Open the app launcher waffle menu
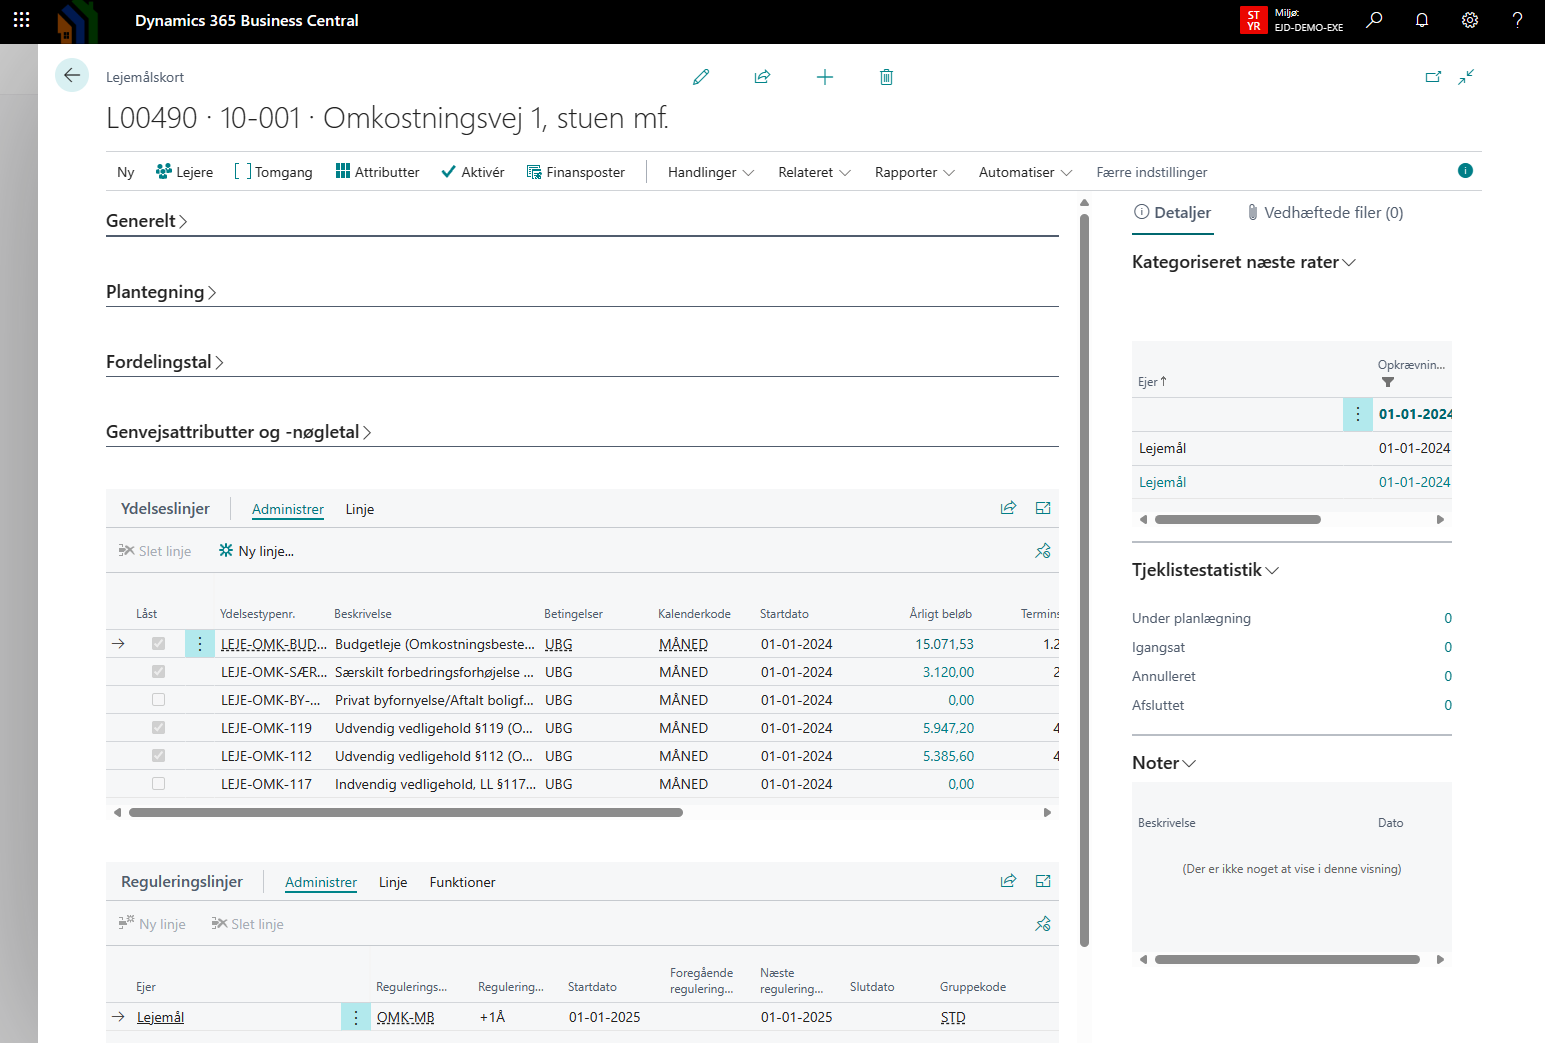Viewport: 1545px width, 1043px height. (x=21, y=20)
